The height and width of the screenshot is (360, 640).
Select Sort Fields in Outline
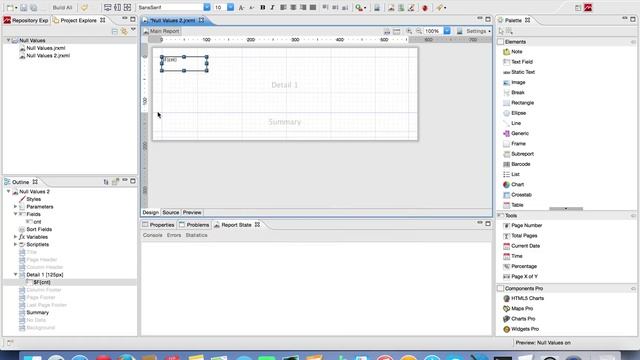point(36,229)
